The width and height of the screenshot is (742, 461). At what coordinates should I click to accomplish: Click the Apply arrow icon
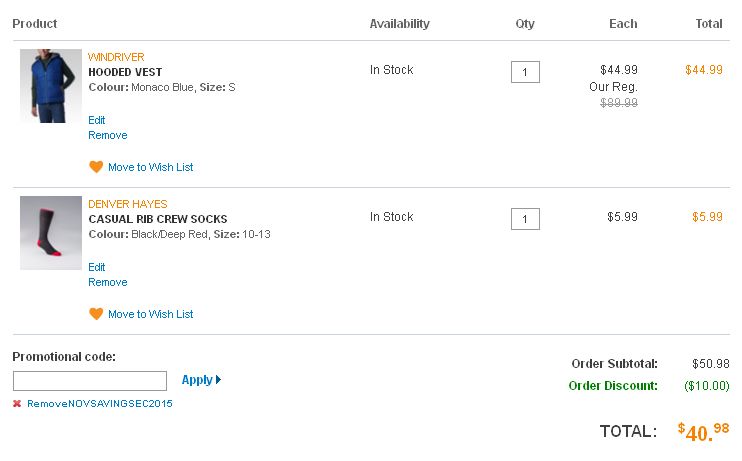click(218, 380)
